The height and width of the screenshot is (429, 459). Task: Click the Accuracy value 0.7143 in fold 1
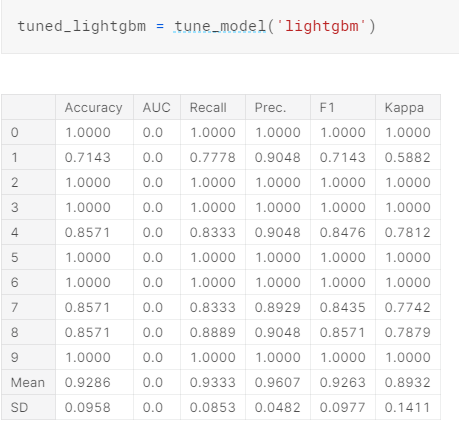coord(88,157)
